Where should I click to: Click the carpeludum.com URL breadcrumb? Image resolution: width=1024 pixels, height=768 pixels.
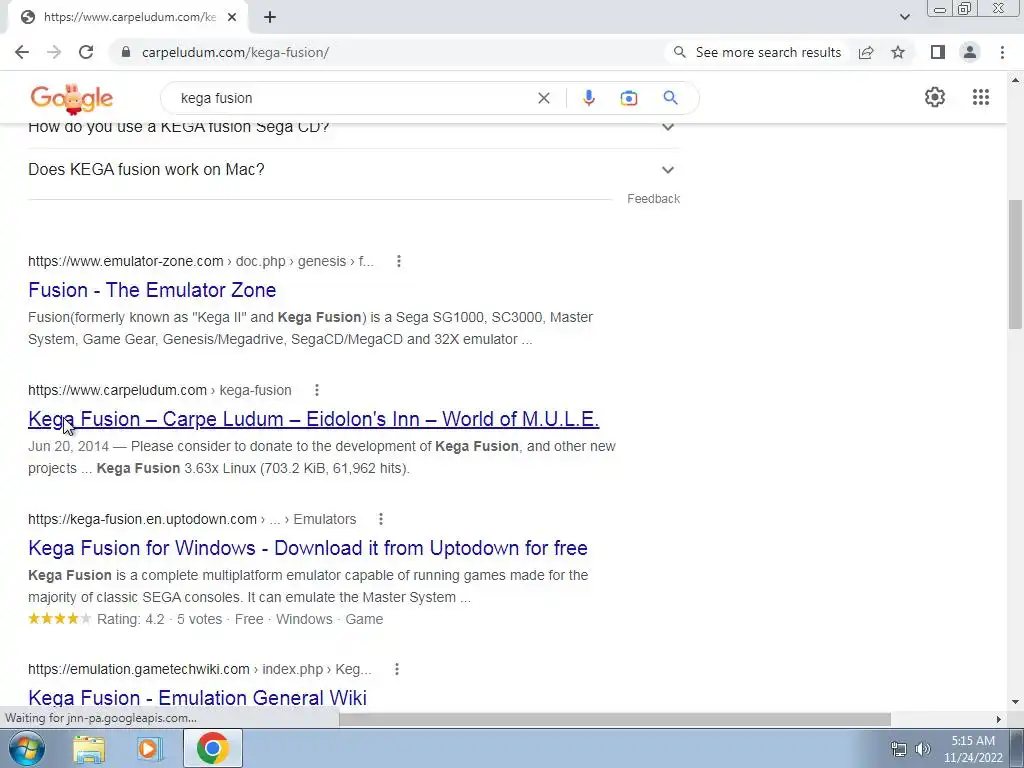click(159, 390)
